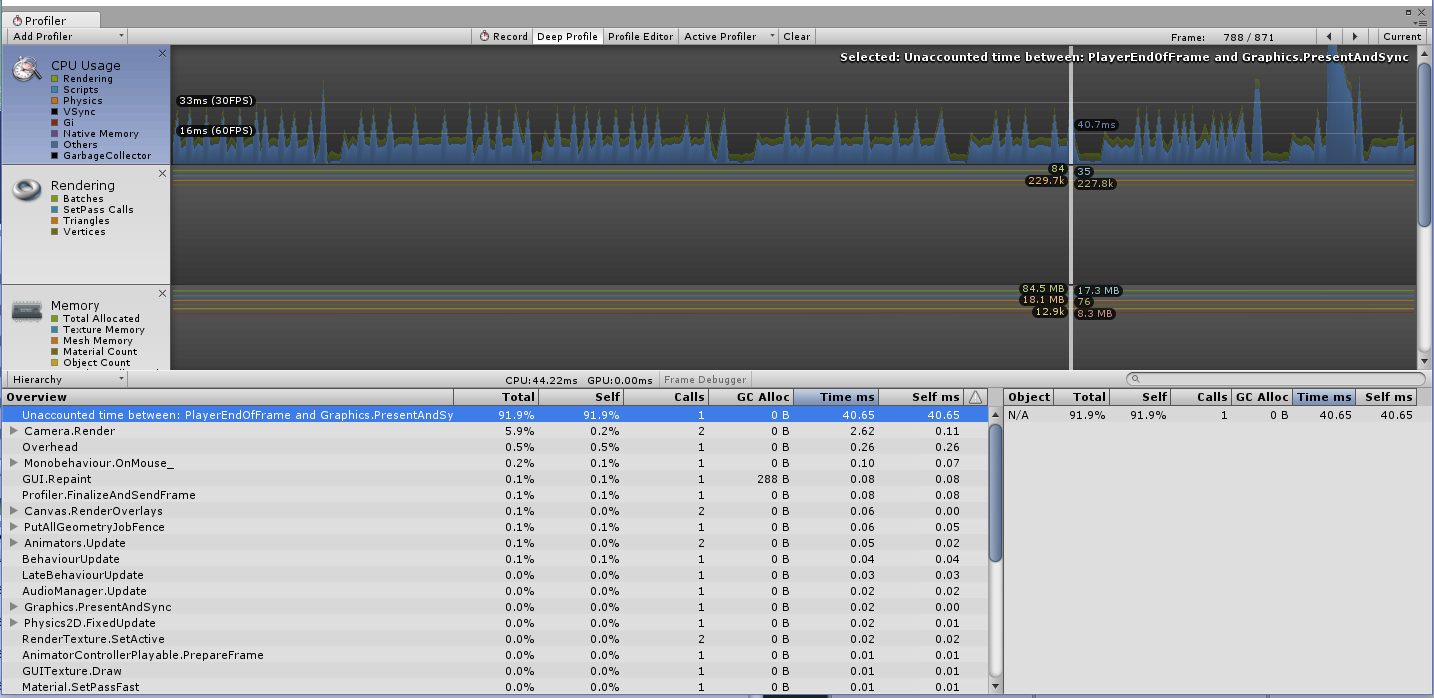The image size is (1434, 698).
Task: Open the Add Profiler dropdown
Action: pos(66,36)
